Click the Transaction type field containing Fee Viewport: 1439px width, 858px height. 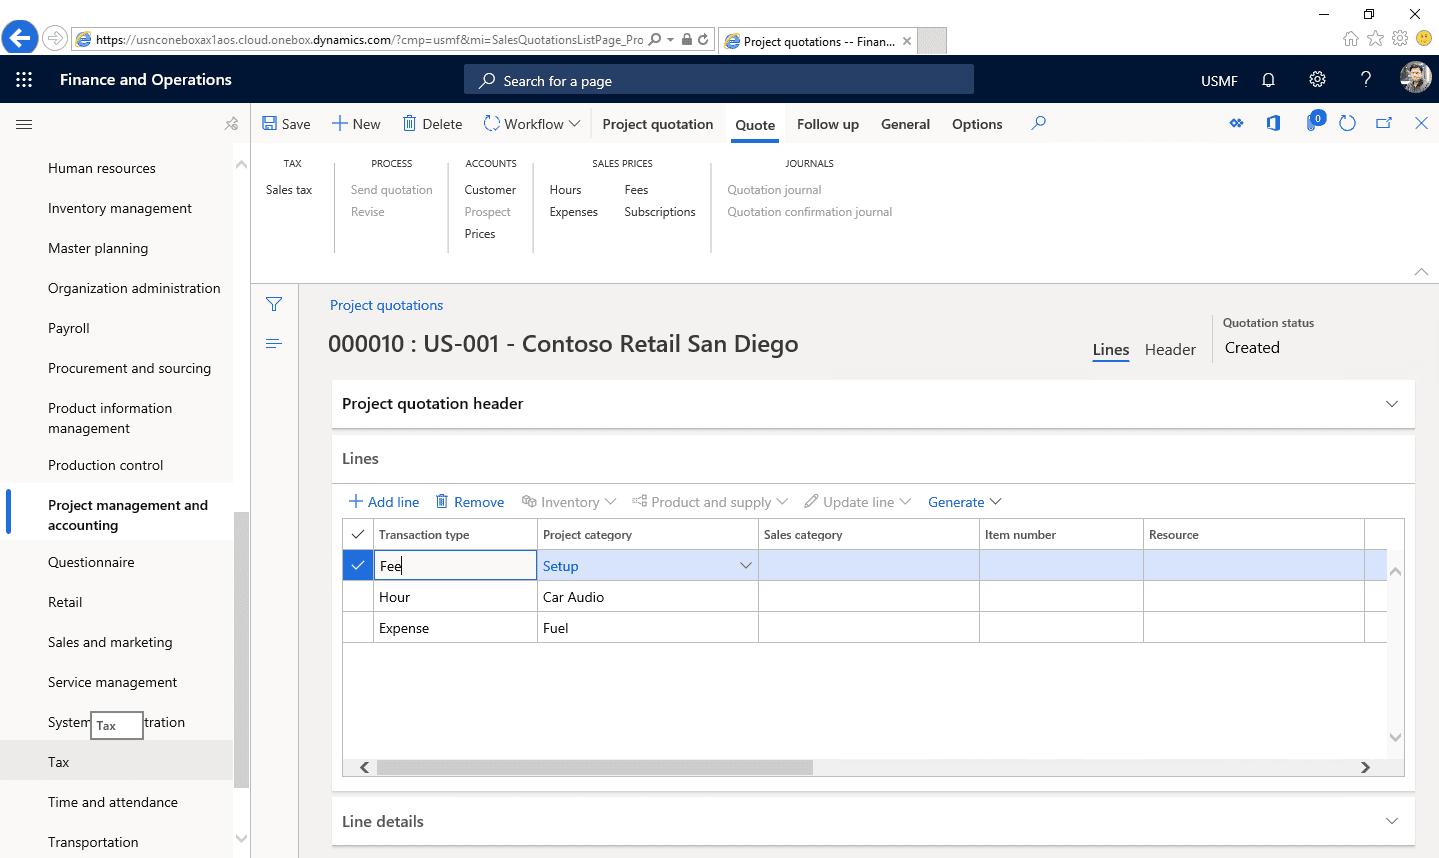[x=455, y=566]
